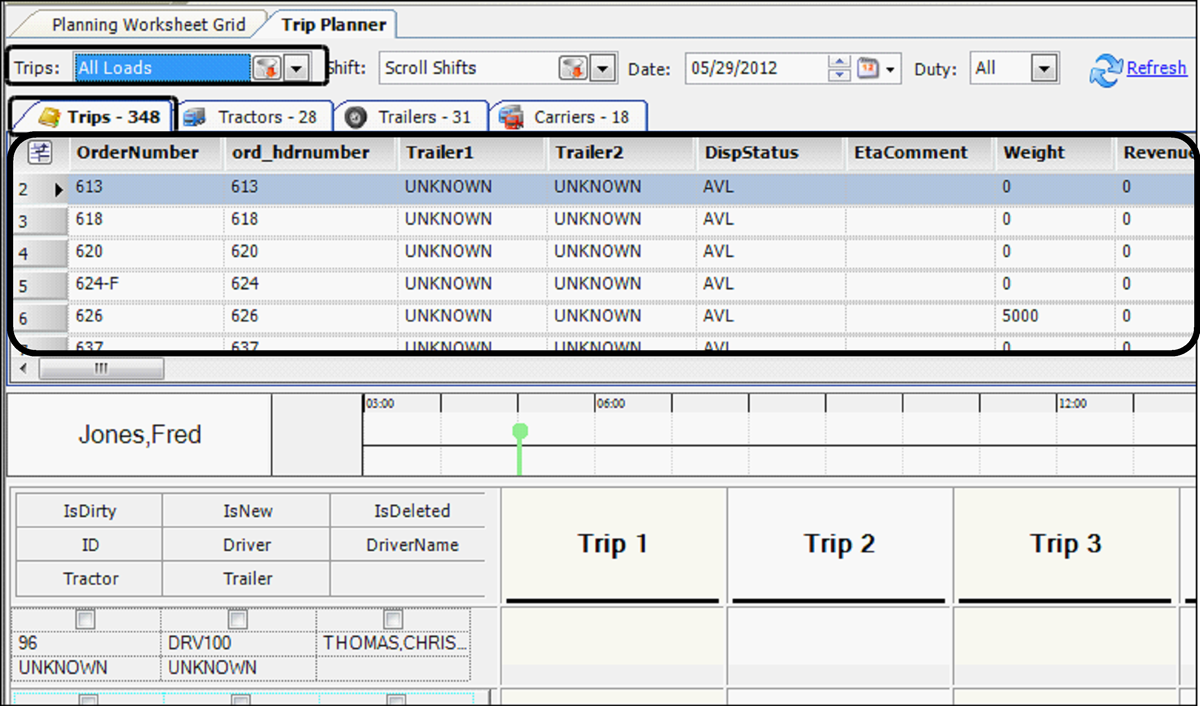
Task: Select the Trip Planner tab
Action: 334,24
